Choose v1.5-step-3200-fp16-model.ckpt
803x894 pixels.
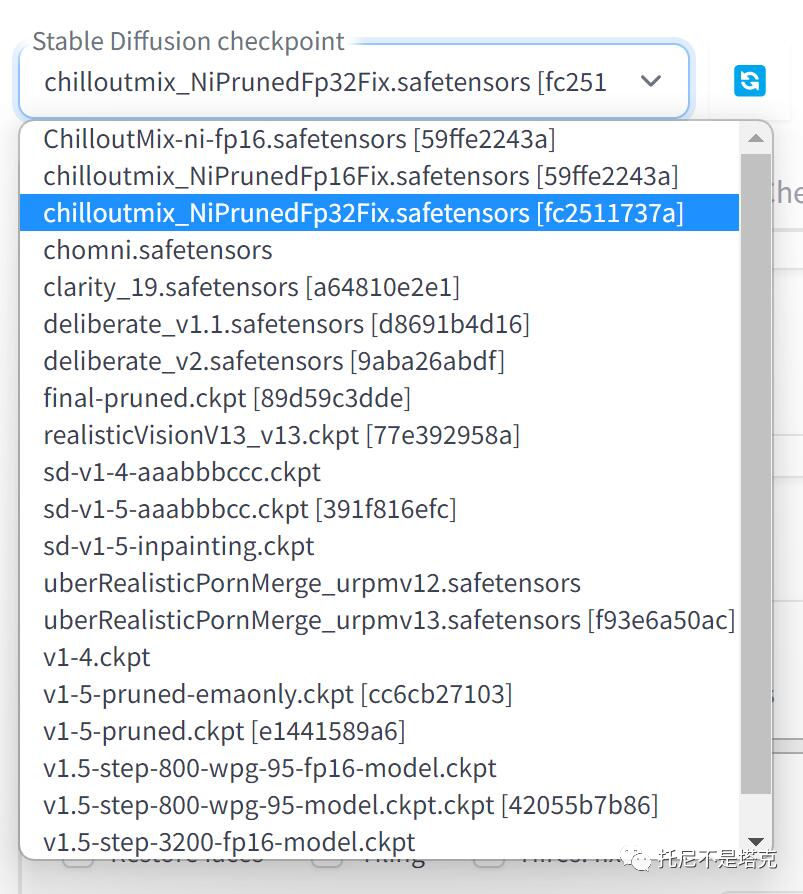click(x=379, y=842)
